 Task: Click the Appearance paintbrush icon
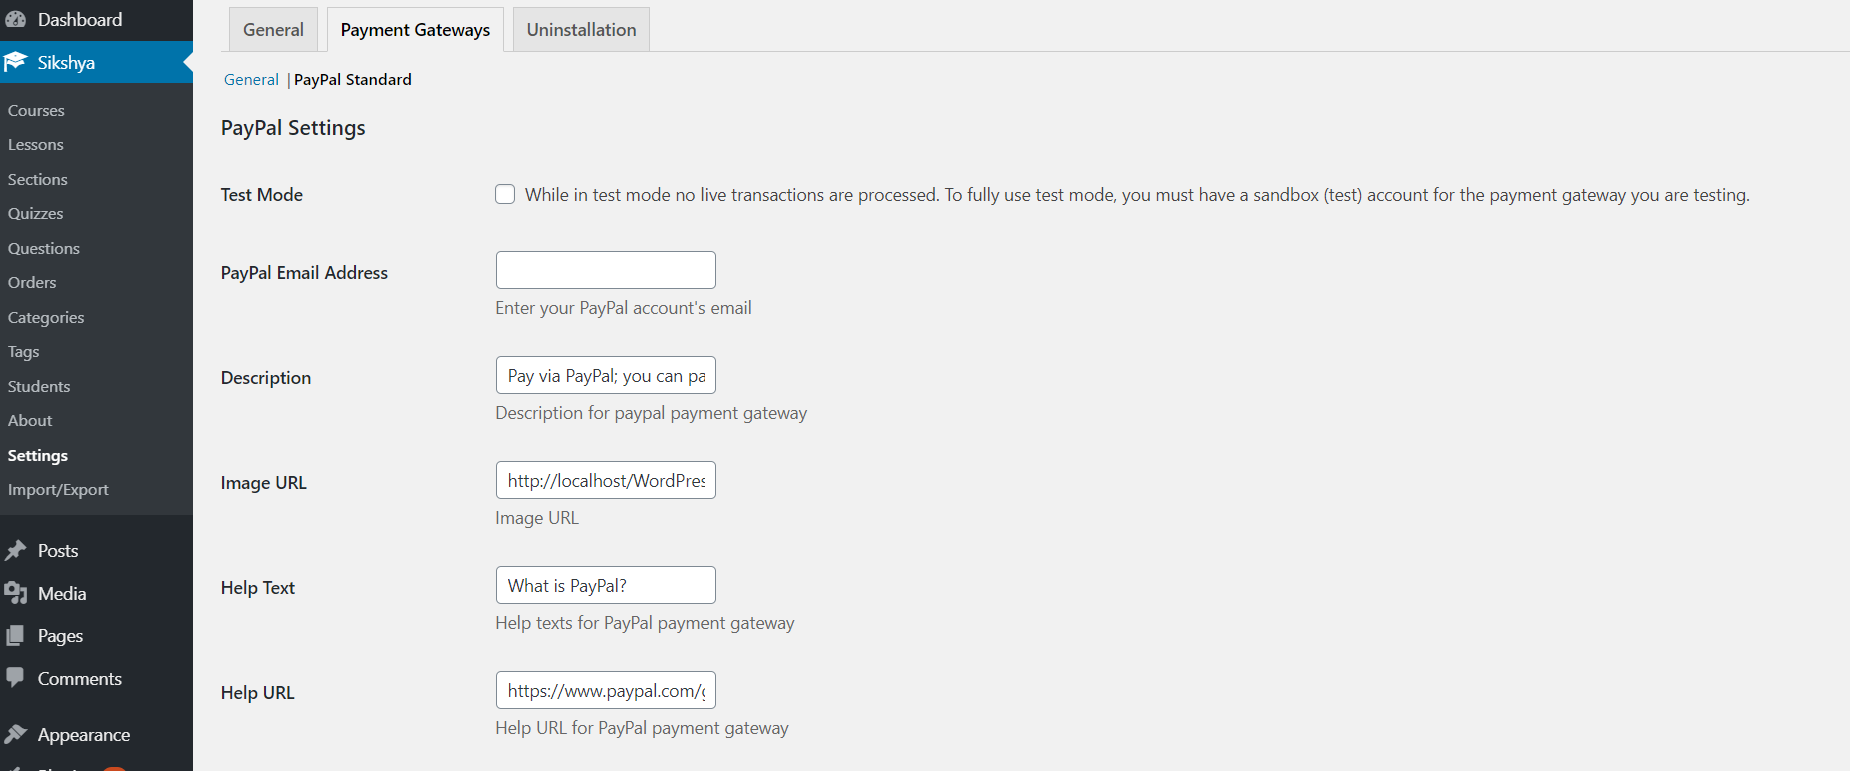pos(15,734)
